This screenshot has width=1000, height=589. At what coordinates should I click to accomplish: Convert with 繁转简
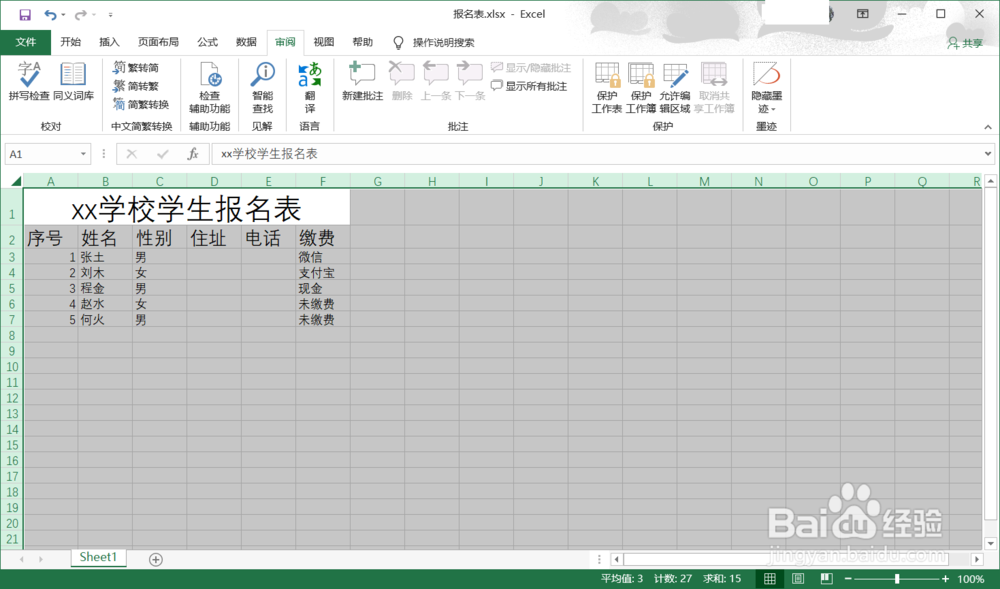tap(136, 68)
